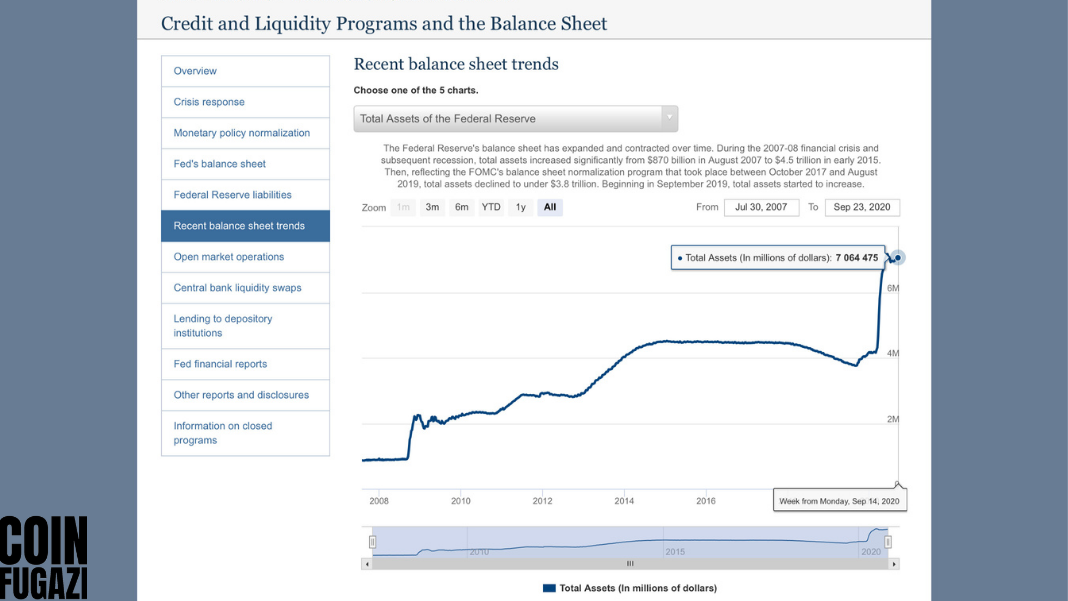Select the 6m zoom range
1068x601 pixels.
click(462, 207)
